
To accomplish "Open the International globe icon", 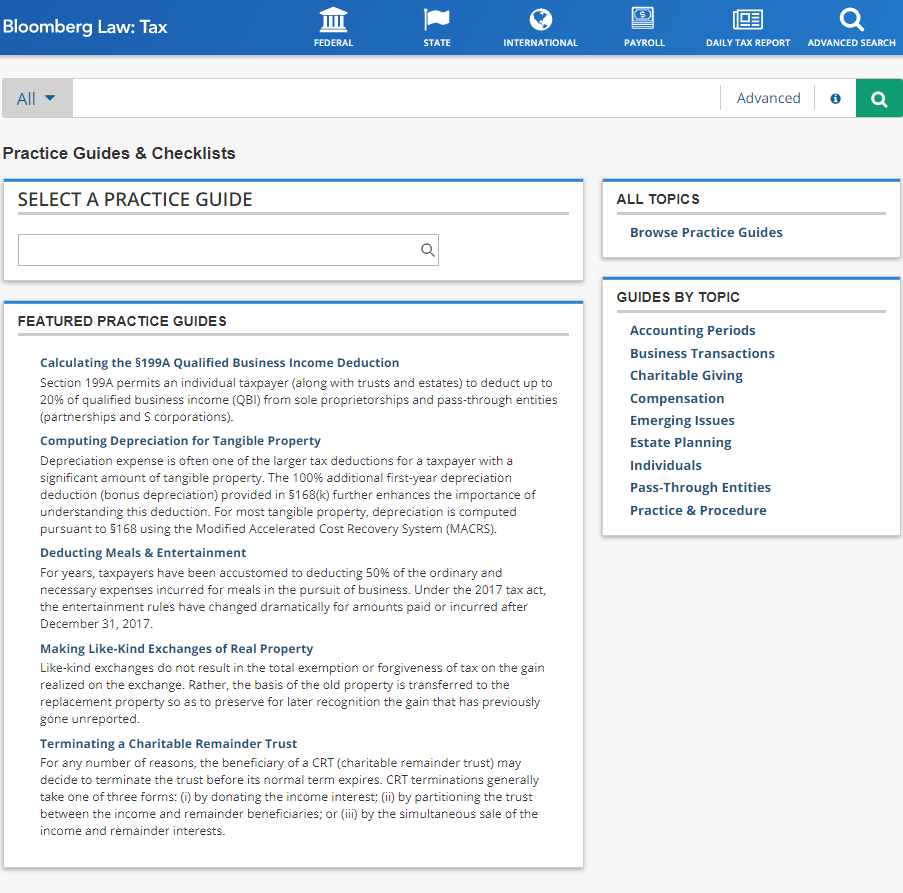I will pos(540,20).
